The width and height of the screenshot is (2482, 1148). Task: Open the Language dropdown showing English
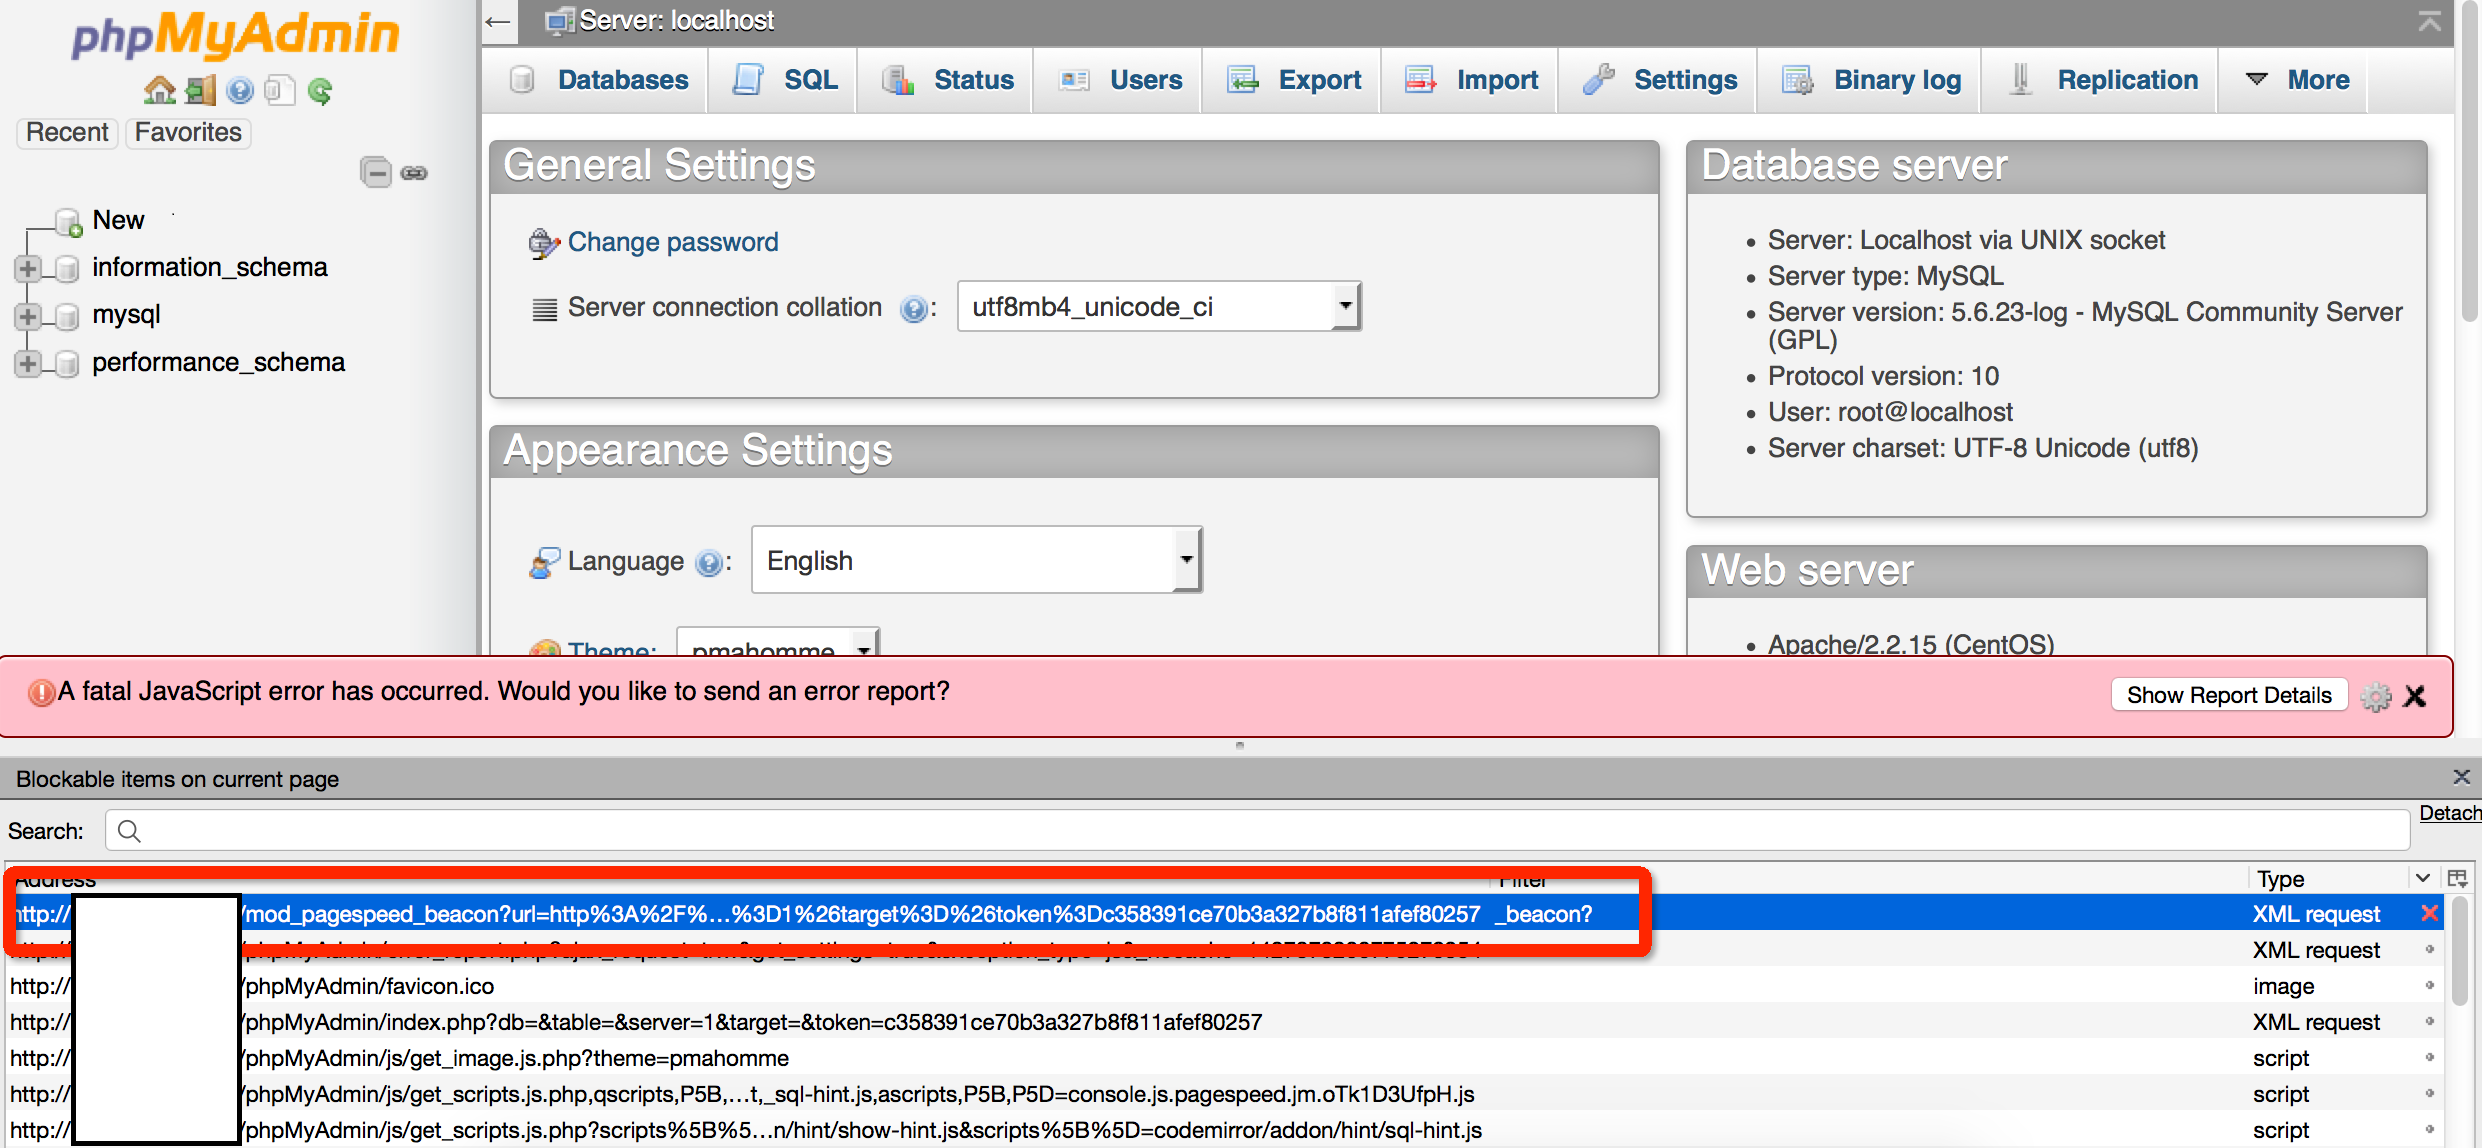pyautogui.click(x=977, y=560)
